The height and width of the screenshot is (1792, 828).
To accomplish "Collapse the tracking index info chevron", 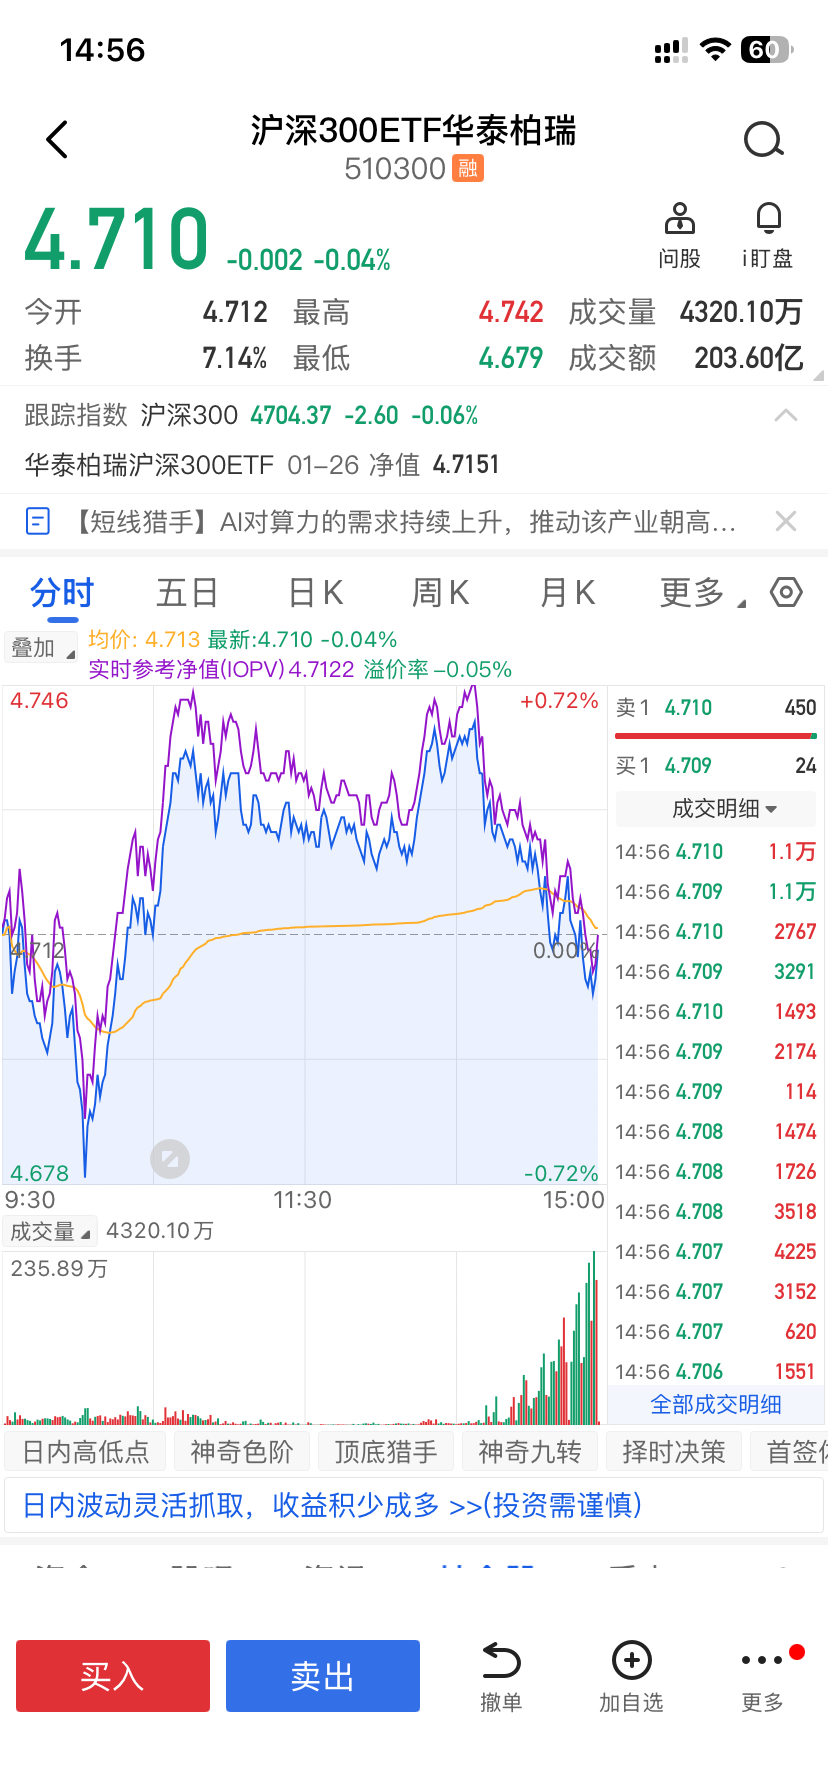I will point(786,415).
